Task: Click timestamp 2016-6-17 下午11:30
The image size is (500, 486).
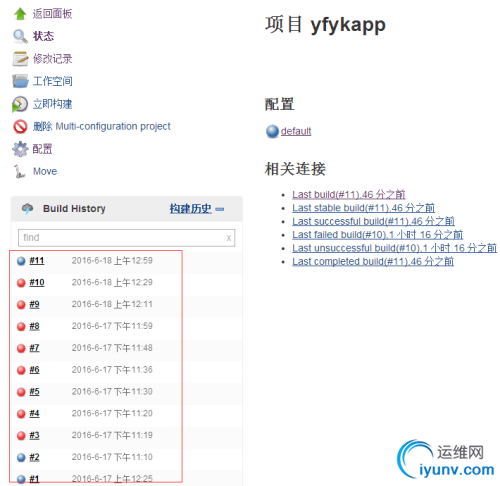Action: [x=112, y=392]
